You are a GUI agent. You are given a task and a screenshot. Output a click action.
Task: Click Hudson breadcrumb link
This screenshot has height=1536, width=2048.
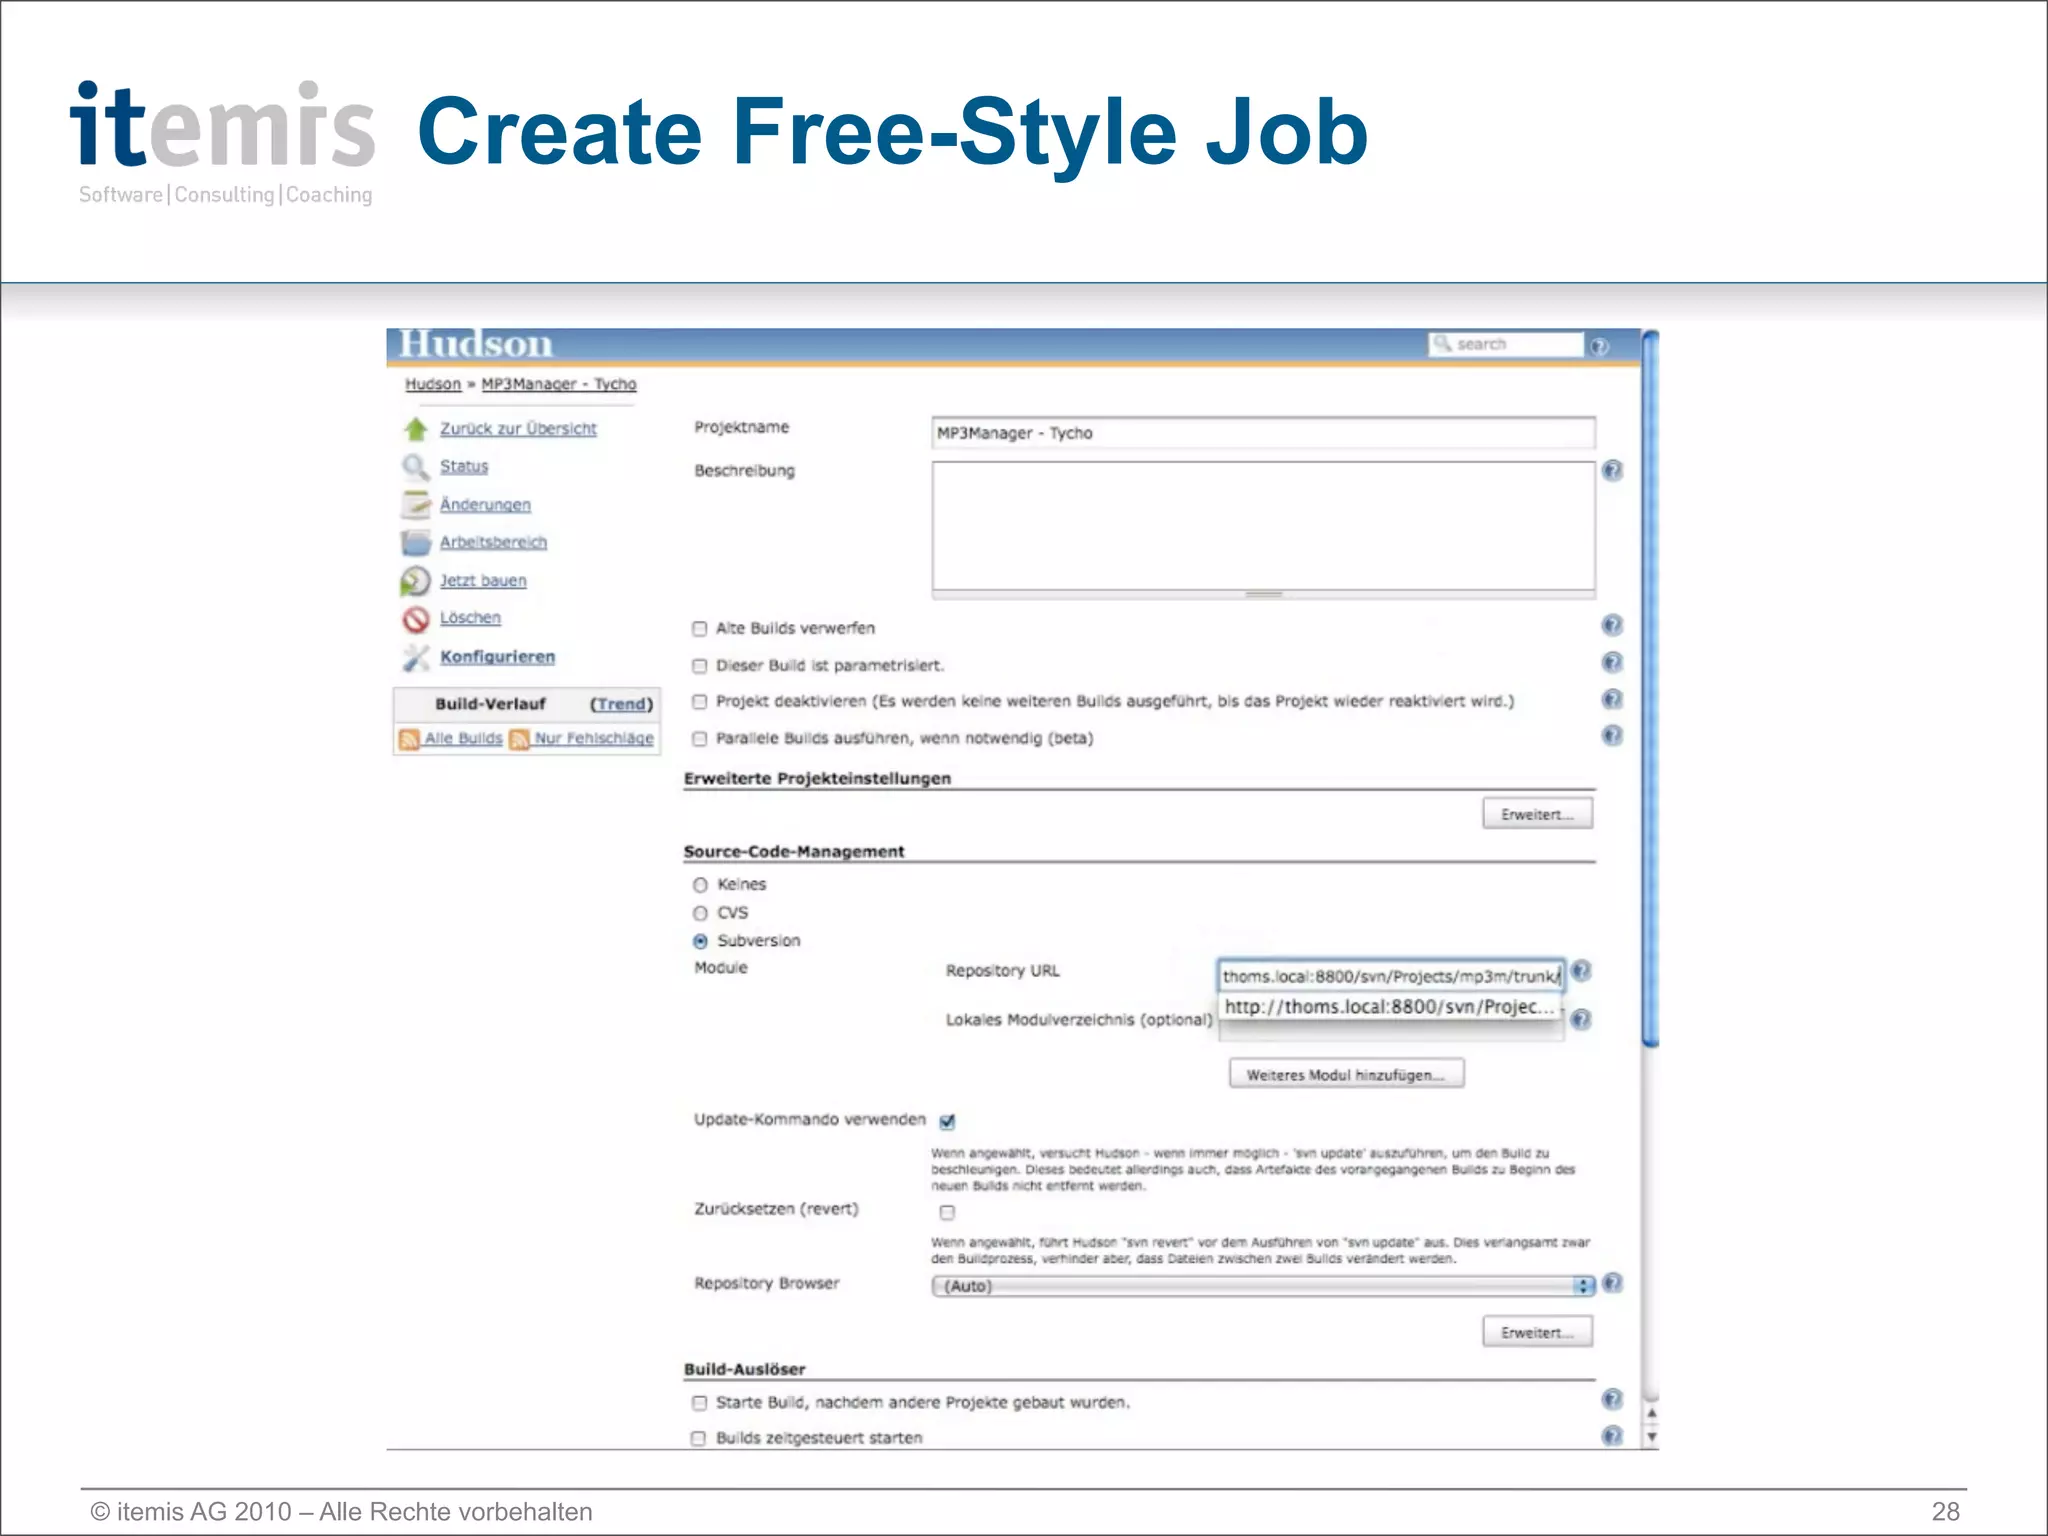433,385
